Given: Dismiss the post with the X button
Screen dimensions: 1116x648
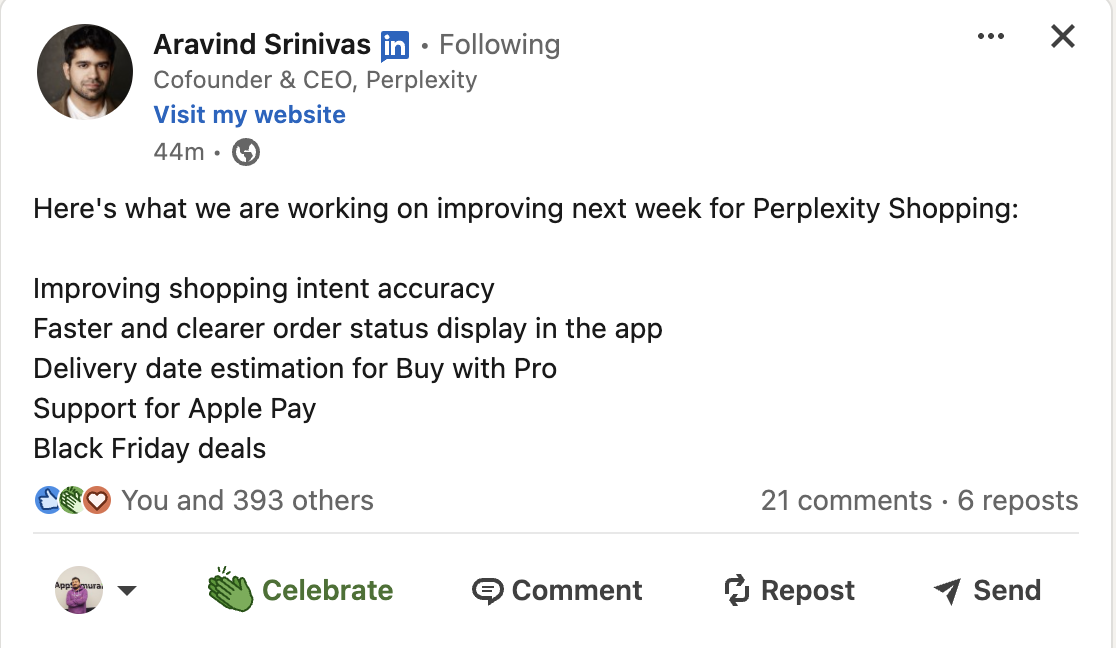Looking at the screenshot, I should (x=1062, y=37).
